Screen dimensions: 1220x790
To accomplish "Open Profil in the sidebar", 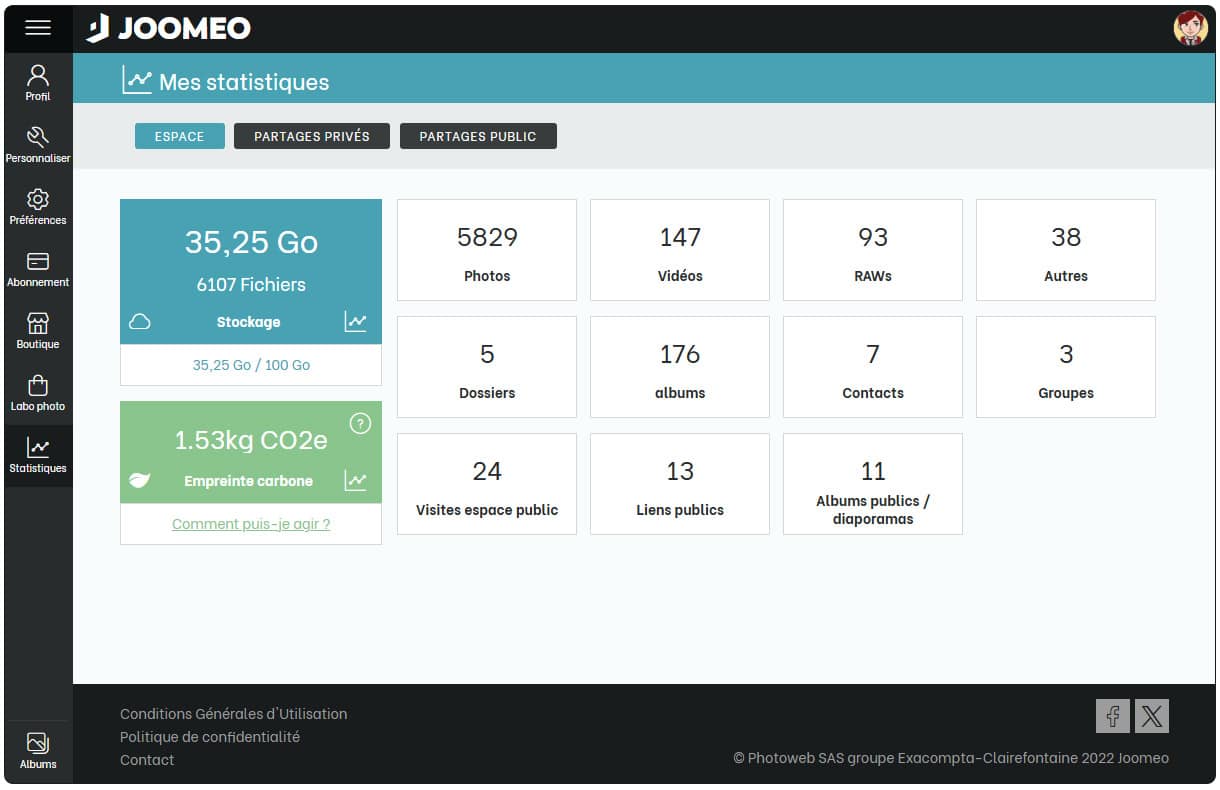I will tap(38, 82).
